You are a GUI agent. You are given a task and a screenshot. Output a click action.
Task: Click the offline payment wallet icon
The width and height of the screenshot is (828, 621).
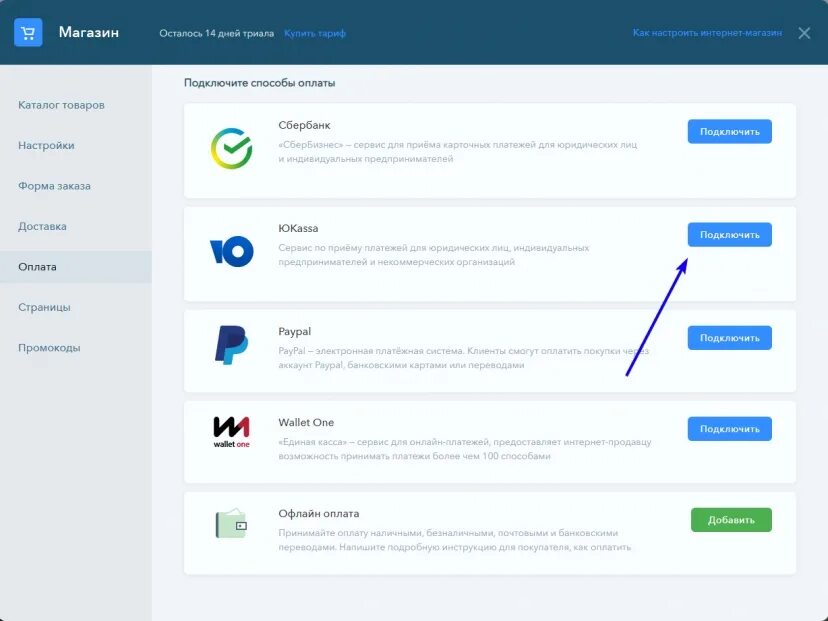click(x=231, y=523)
